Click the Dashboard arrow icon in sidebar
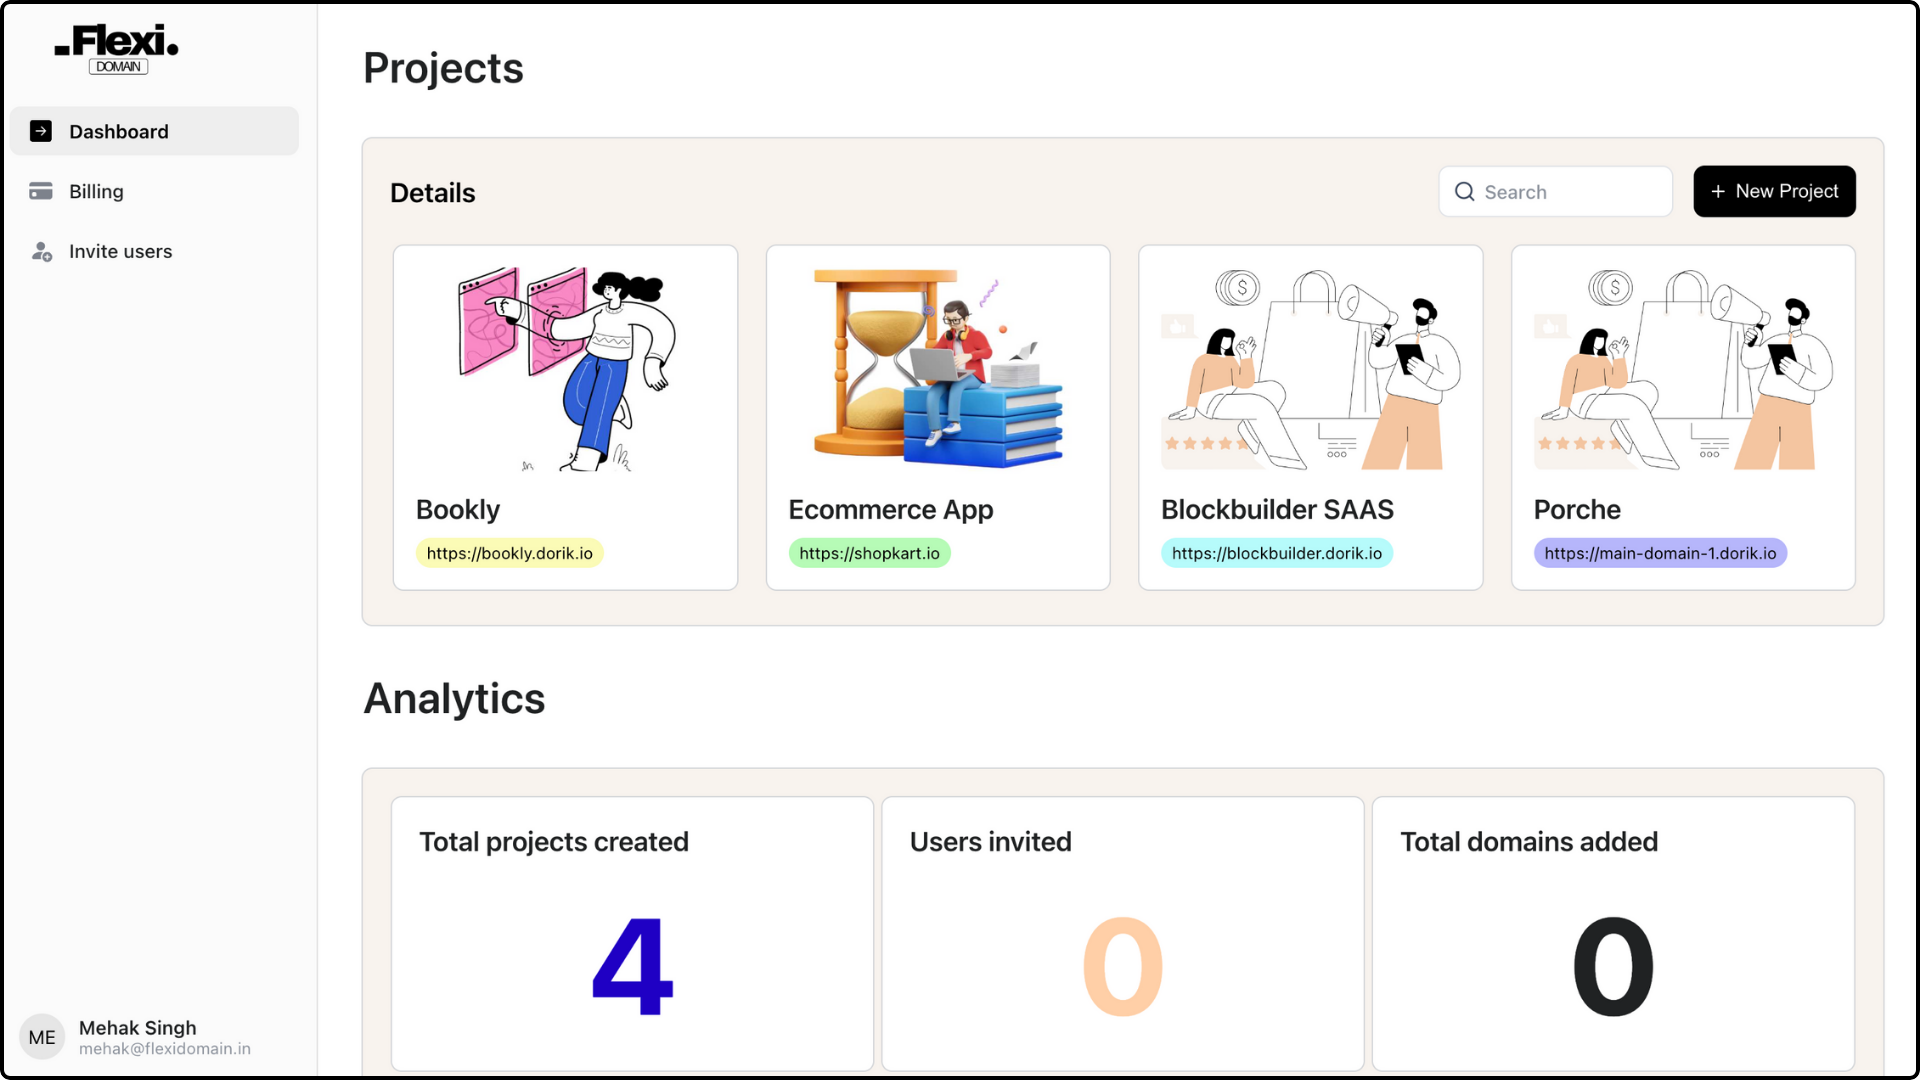1920x1080 pixels. click(x=41, y=131)
